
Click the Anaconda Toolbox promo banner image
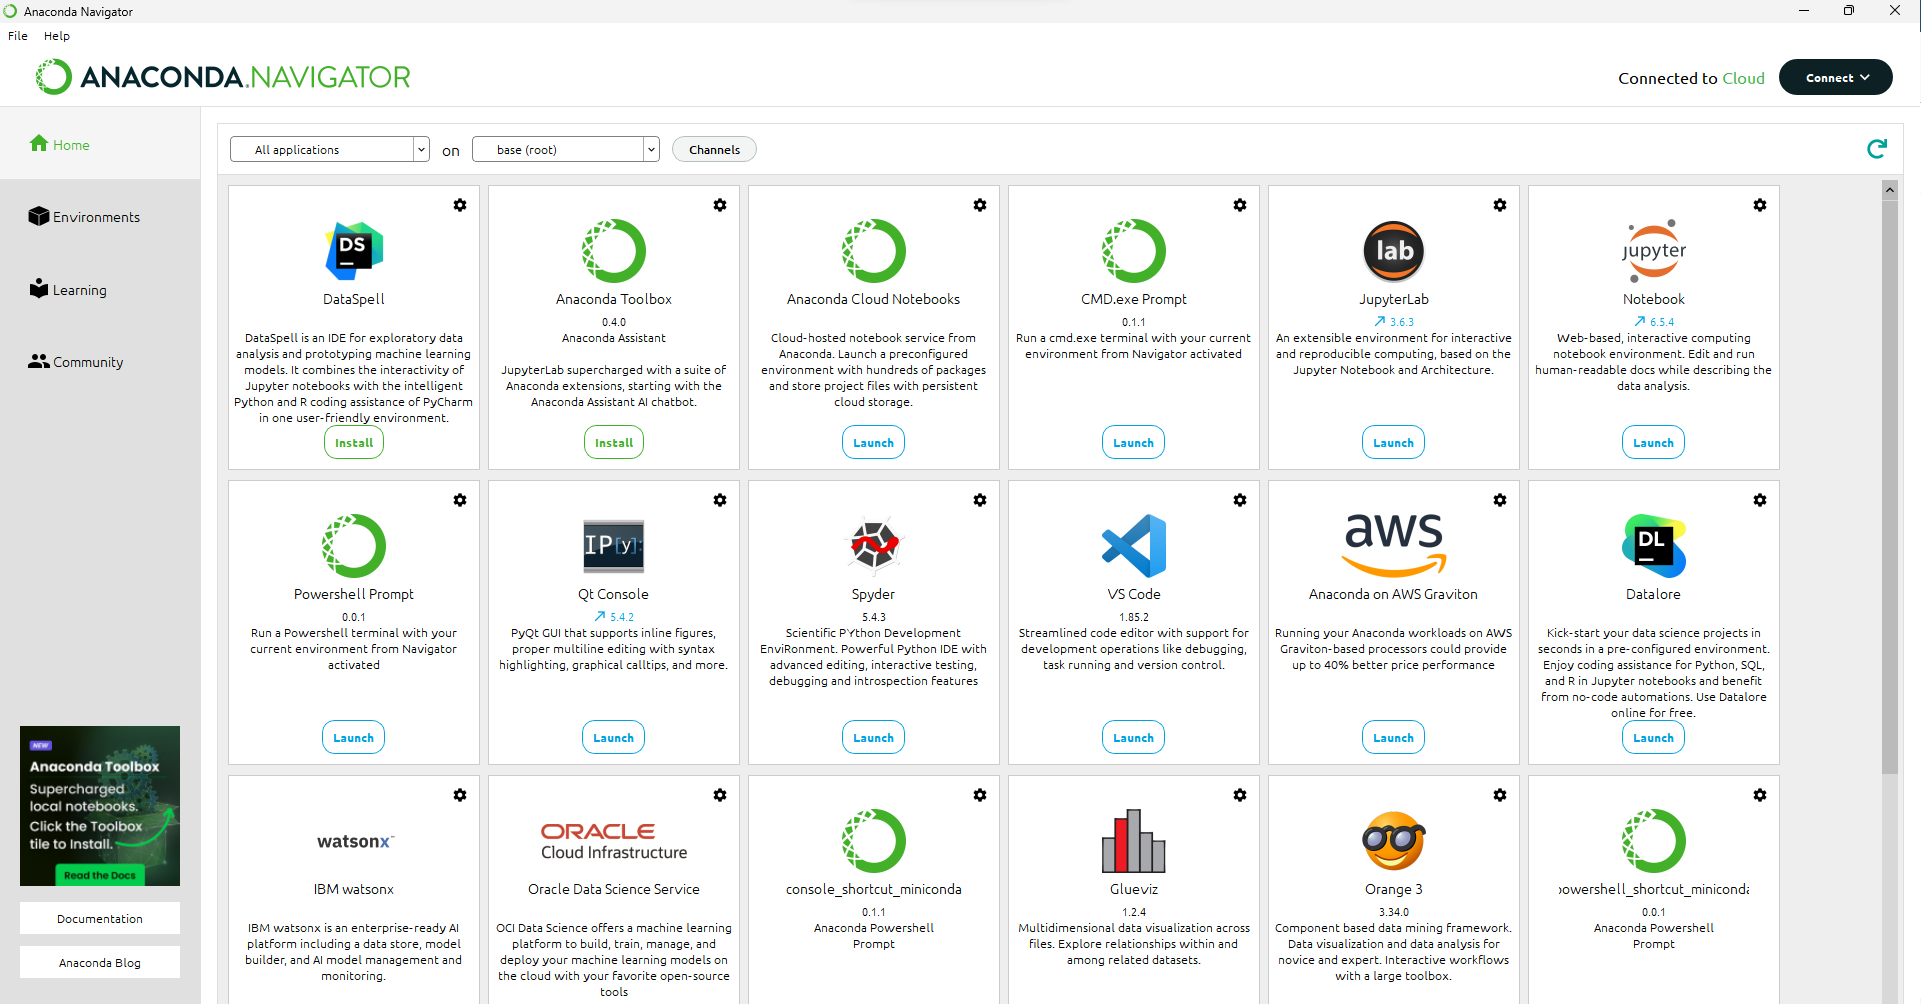(100, 806)
